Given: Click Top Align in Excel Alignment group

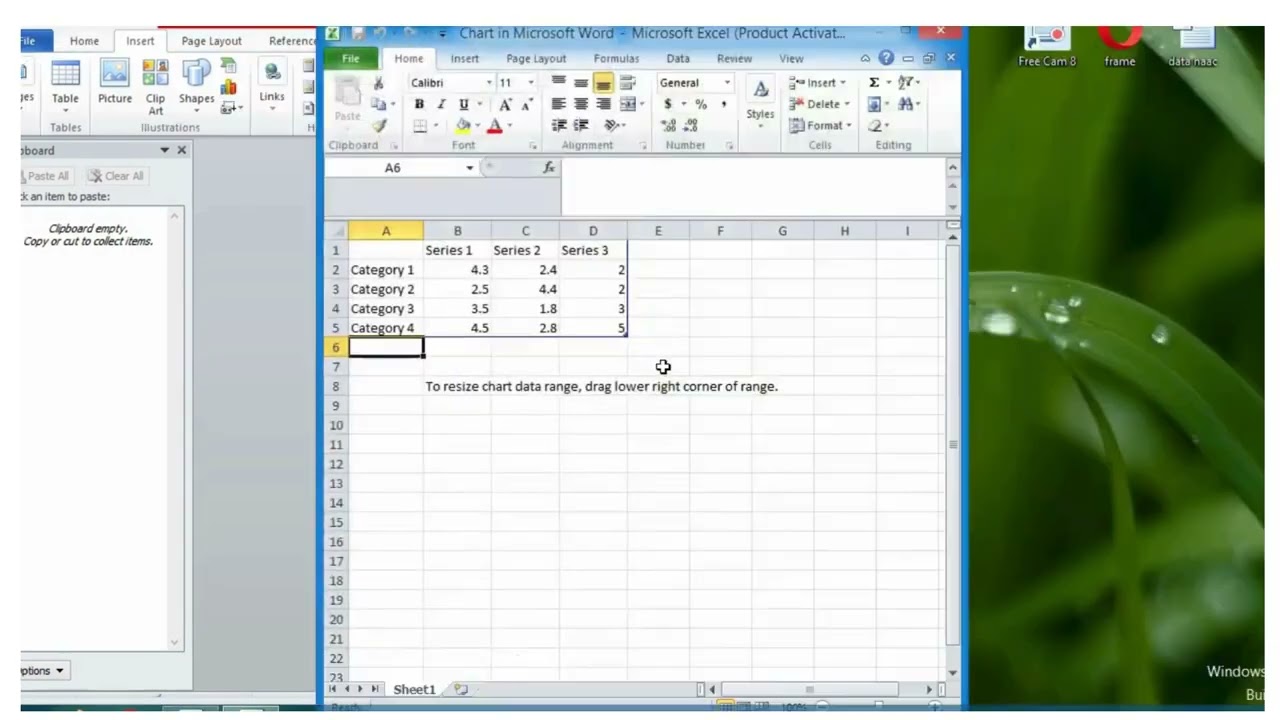Looking at the screenshot, I should click(x=558, y=82).
